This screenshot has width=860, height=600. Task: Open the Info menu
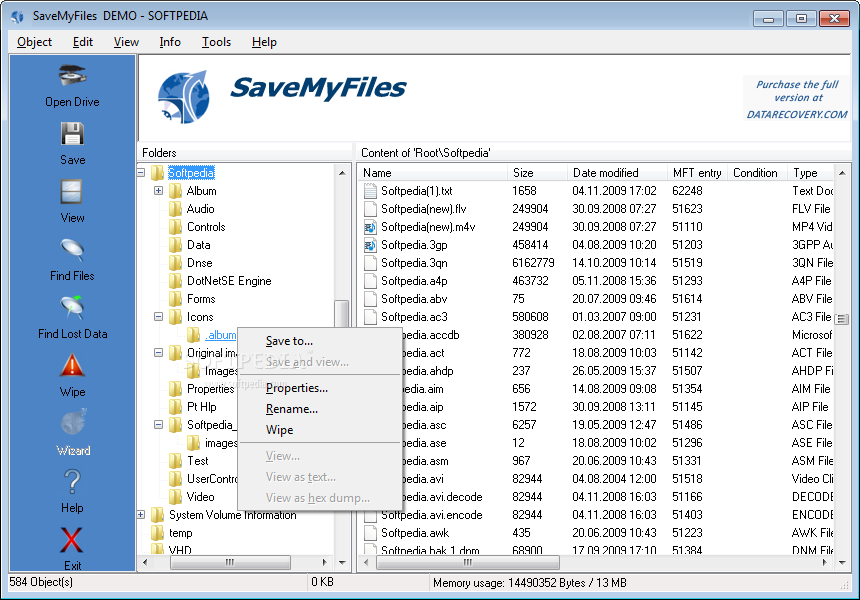170,42
